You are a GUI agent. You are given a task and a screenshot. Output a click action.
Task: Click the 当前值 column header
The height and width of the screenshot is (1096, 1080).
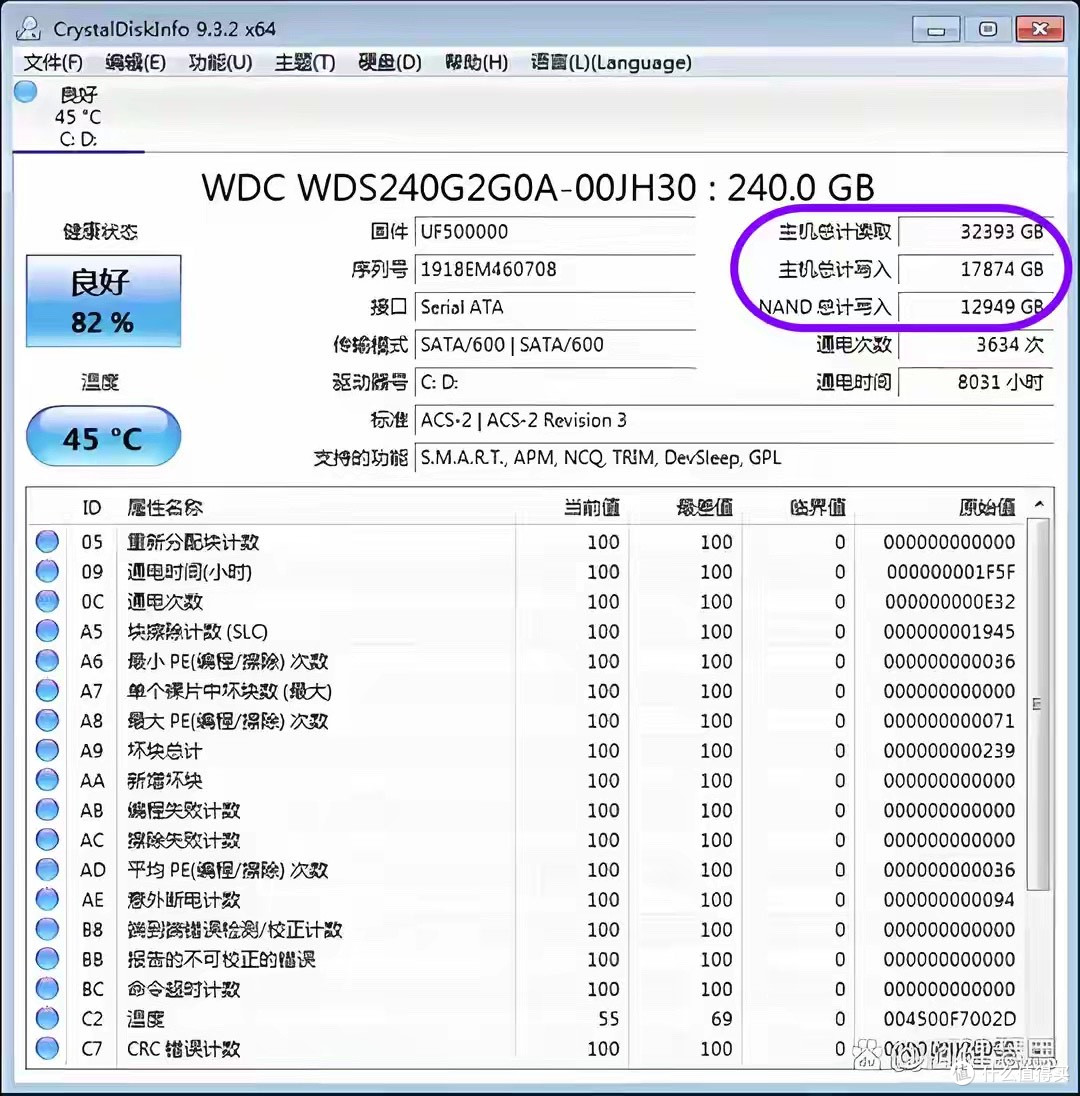[x=591, y=507]
